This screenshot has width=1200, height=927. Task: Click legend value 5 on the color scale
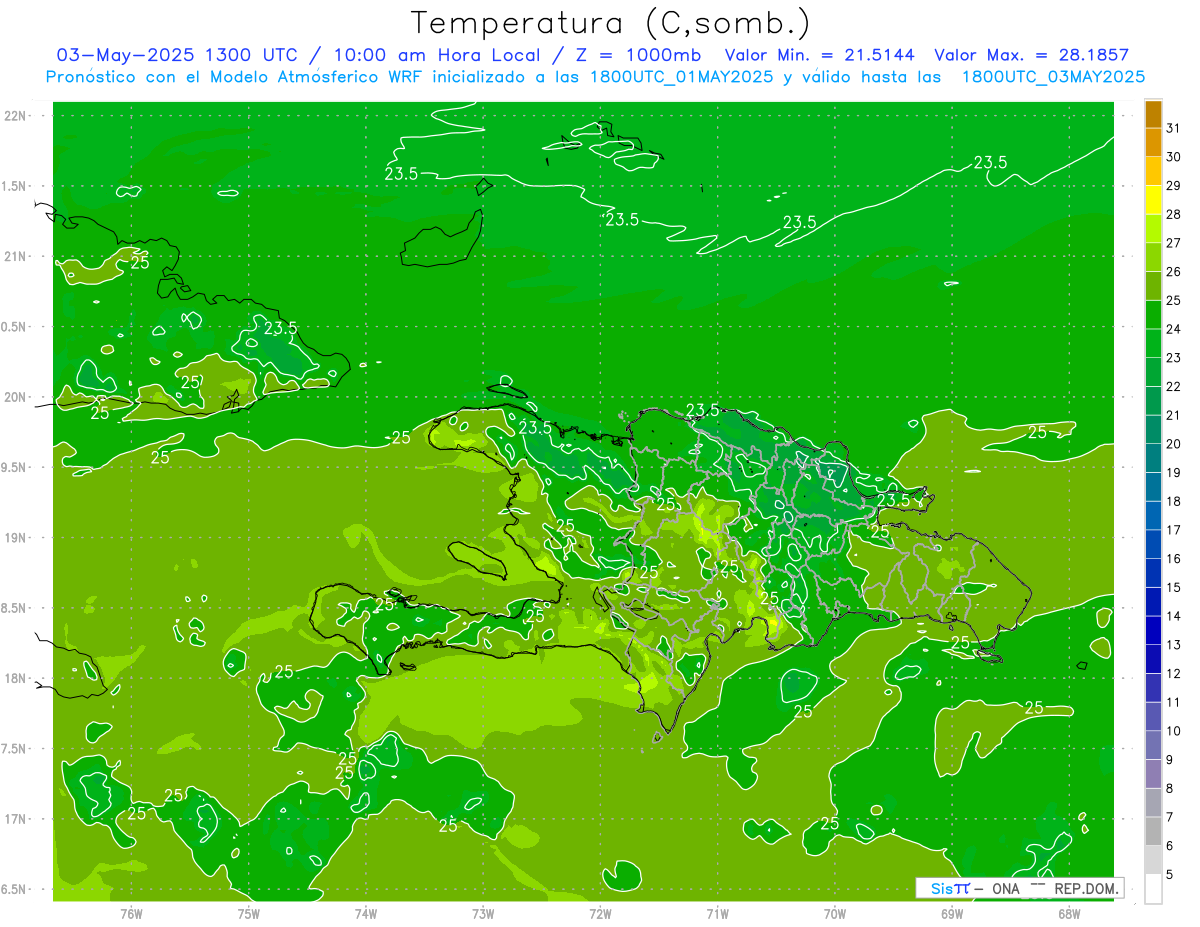point(1170,875)
